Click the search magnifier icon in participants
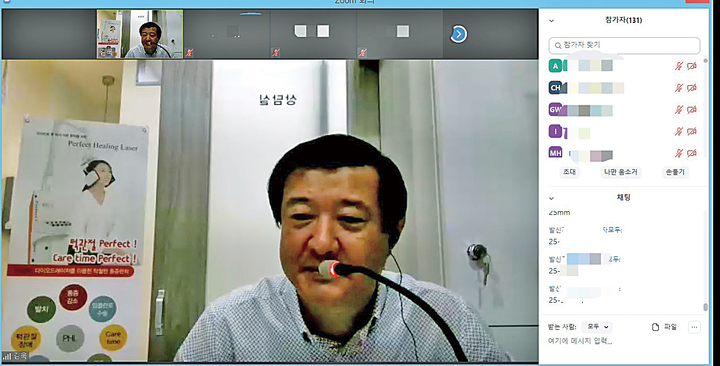Viewport: 720px width, 366px height. [x=557, y=45]
